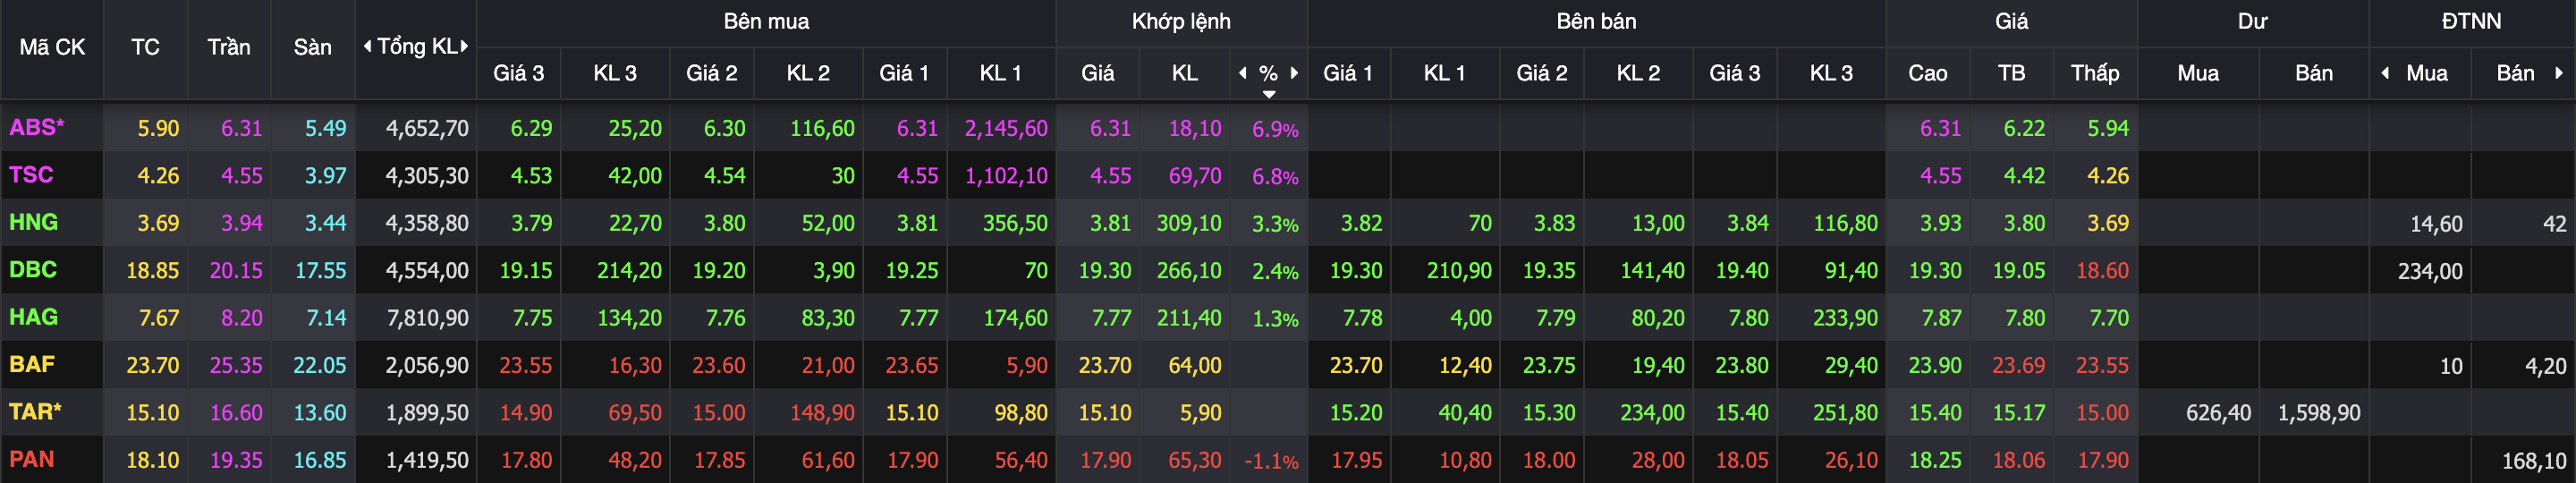Click BAF total volume 2,056,90
Image resolution: width=2576 pixels, height=483 pixels.
[427, 365]
